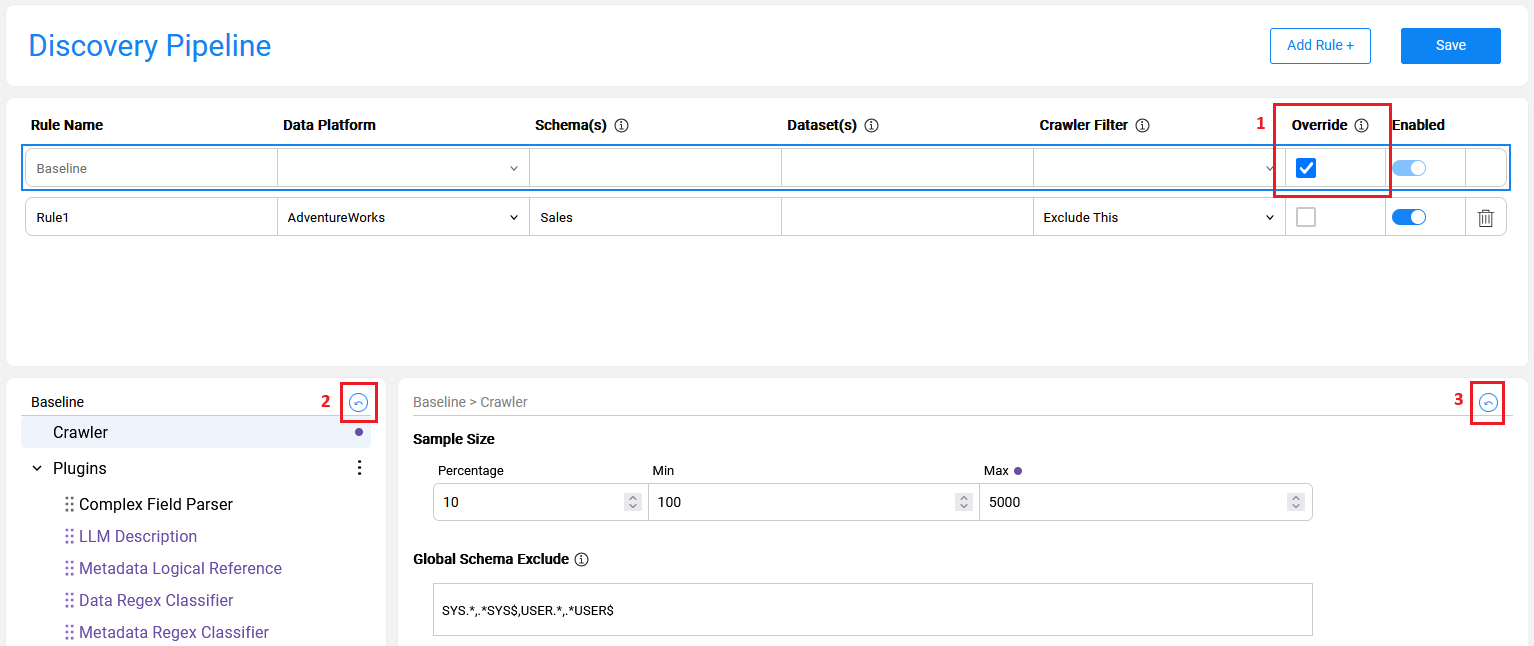Collapse the Plugins tree section

click(37, 468)
